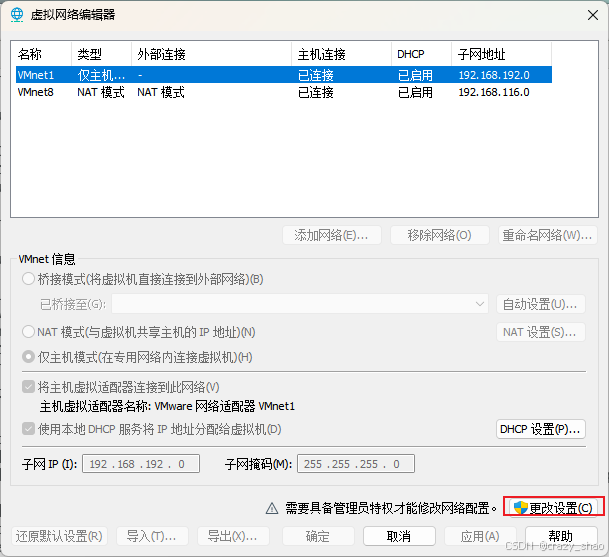Click 自动设置(U) button
The height and width of the screenshot is (557, 609).
[x=541, y=304]
